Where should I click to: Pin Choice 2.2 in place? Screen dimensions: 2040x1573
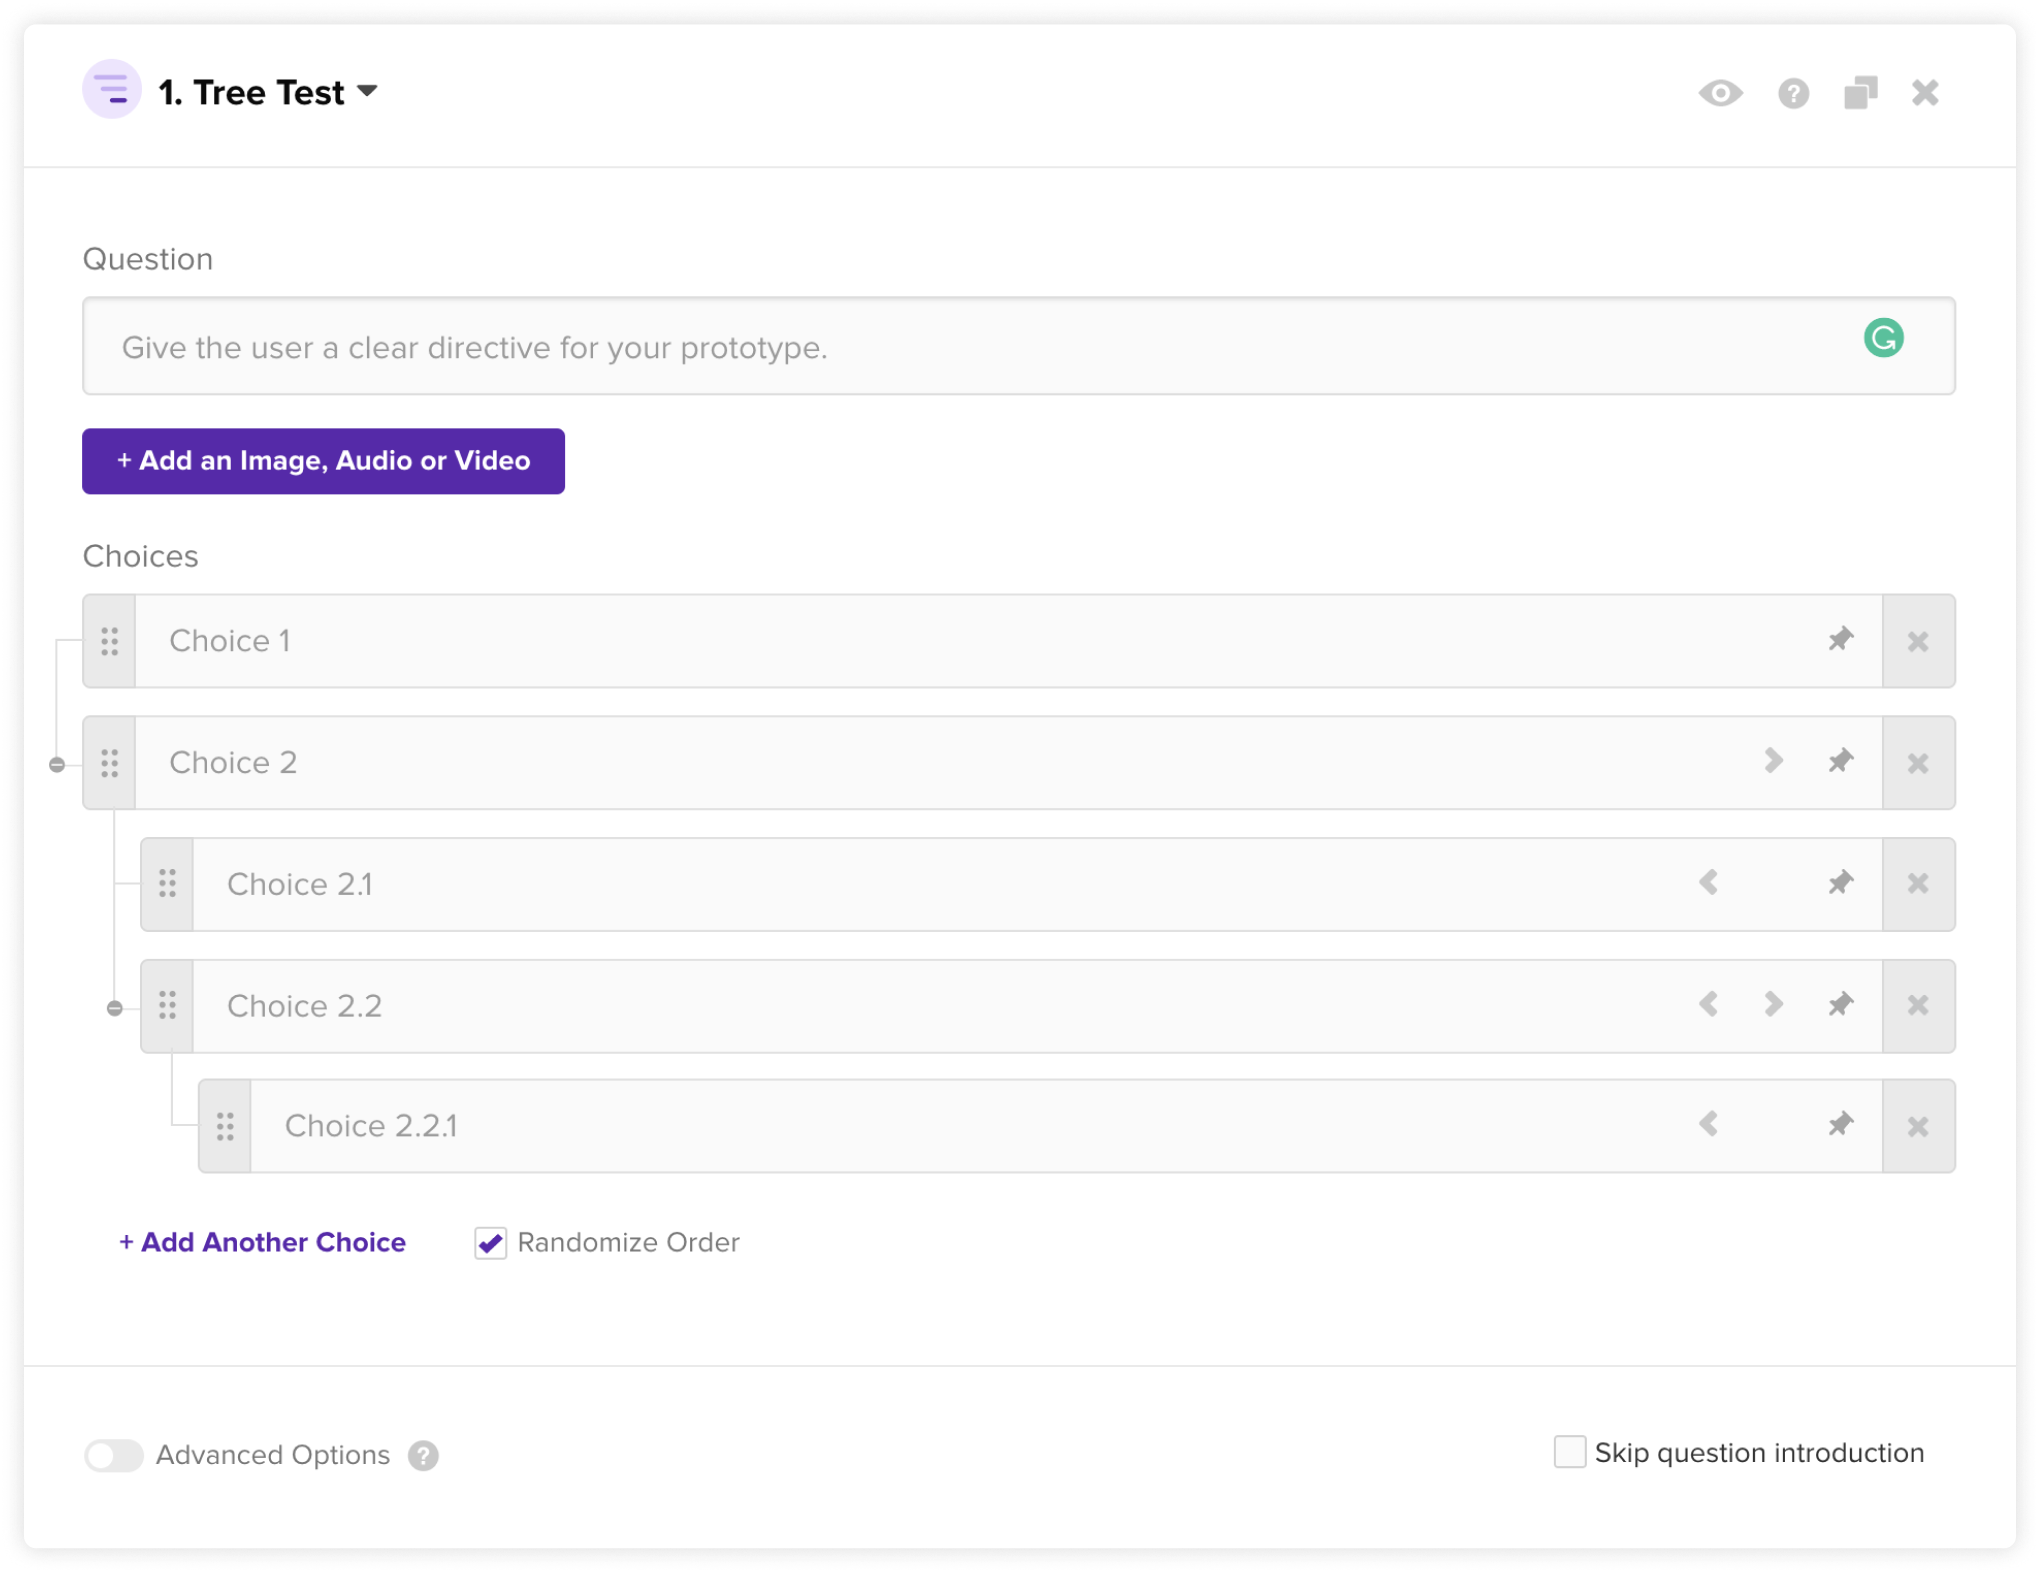tap(1840, 1005)
